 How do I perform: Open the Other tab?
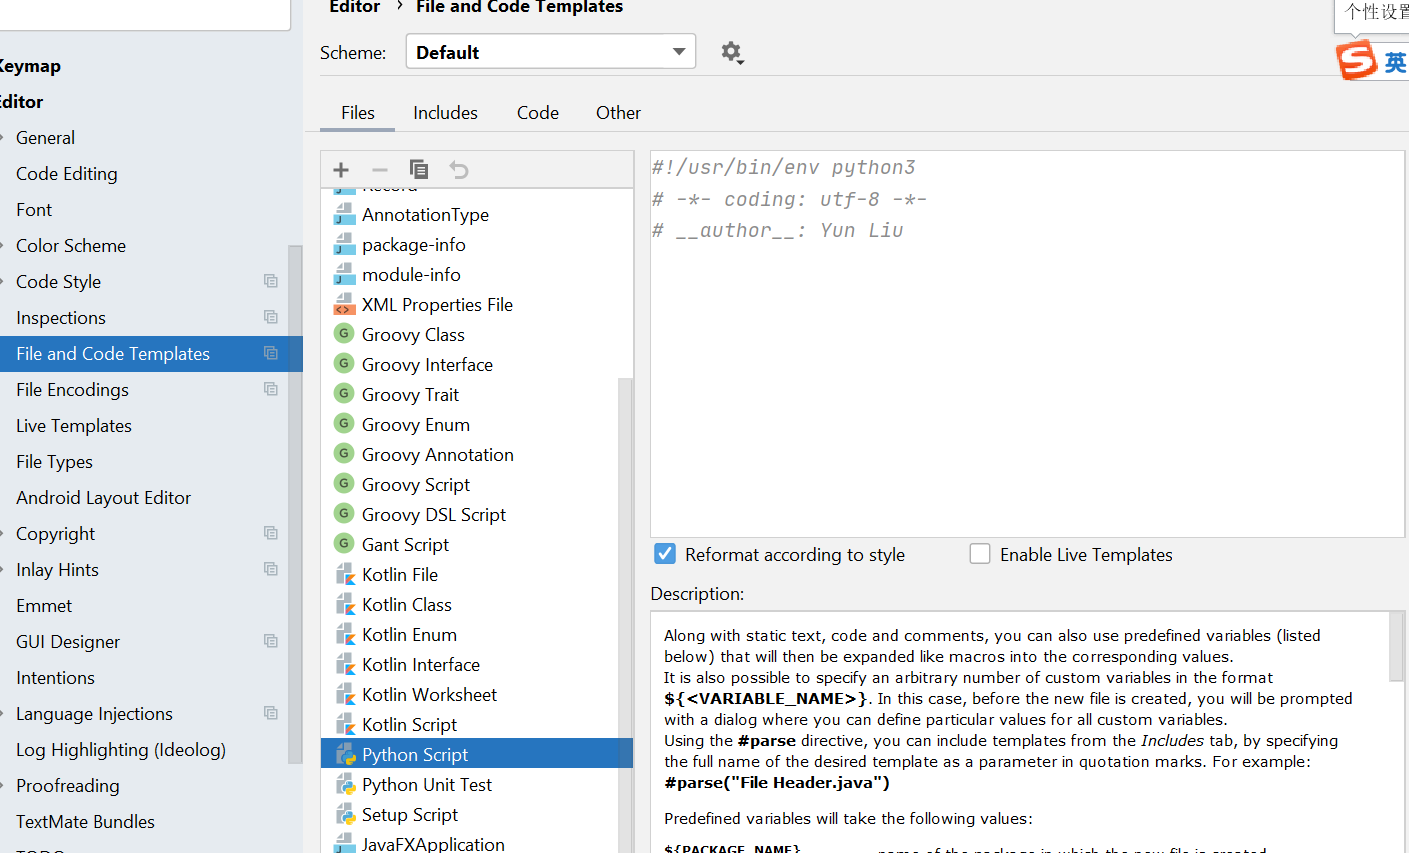pos(618,113)
